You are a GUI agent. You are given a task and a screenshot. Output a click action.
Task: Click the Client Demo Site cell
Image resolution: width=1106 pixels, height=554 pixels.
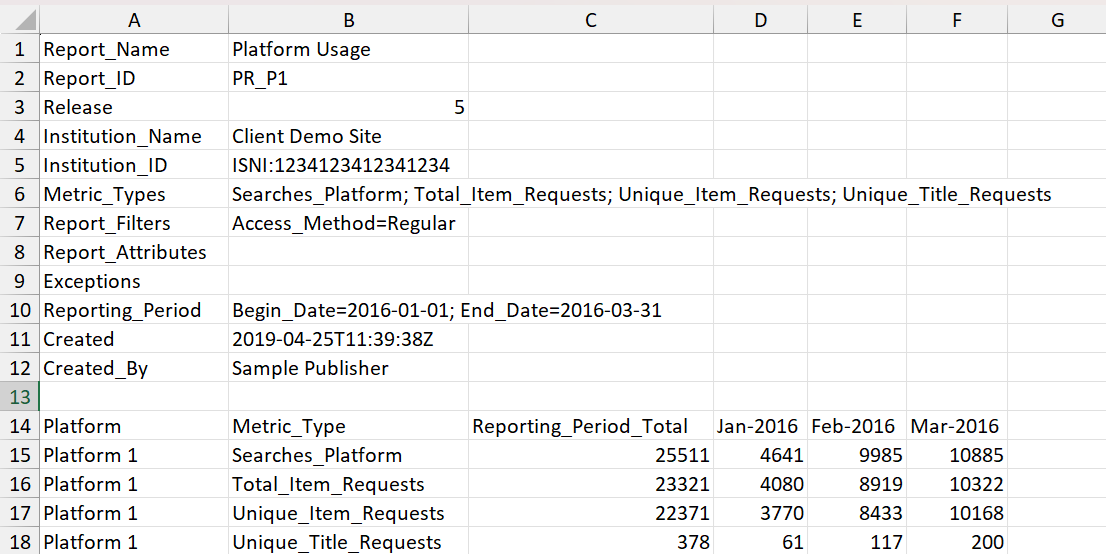click(x=348, y=136)
